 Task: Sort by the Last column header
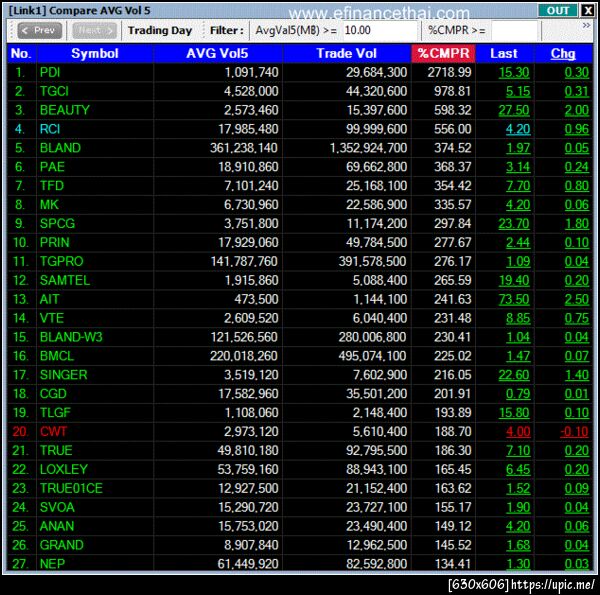[x=504, y=54]
